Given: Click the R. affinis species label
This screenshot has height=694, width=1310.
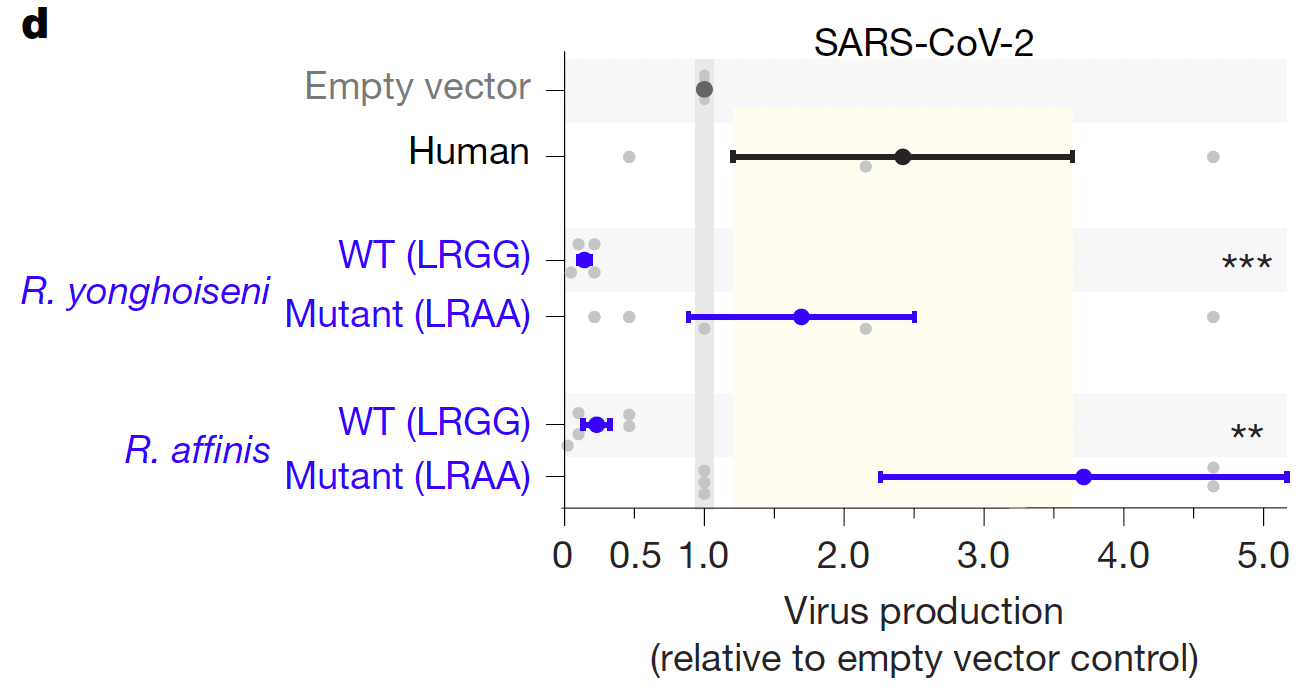Looking at the screenshot, I should tap(197, 450).
